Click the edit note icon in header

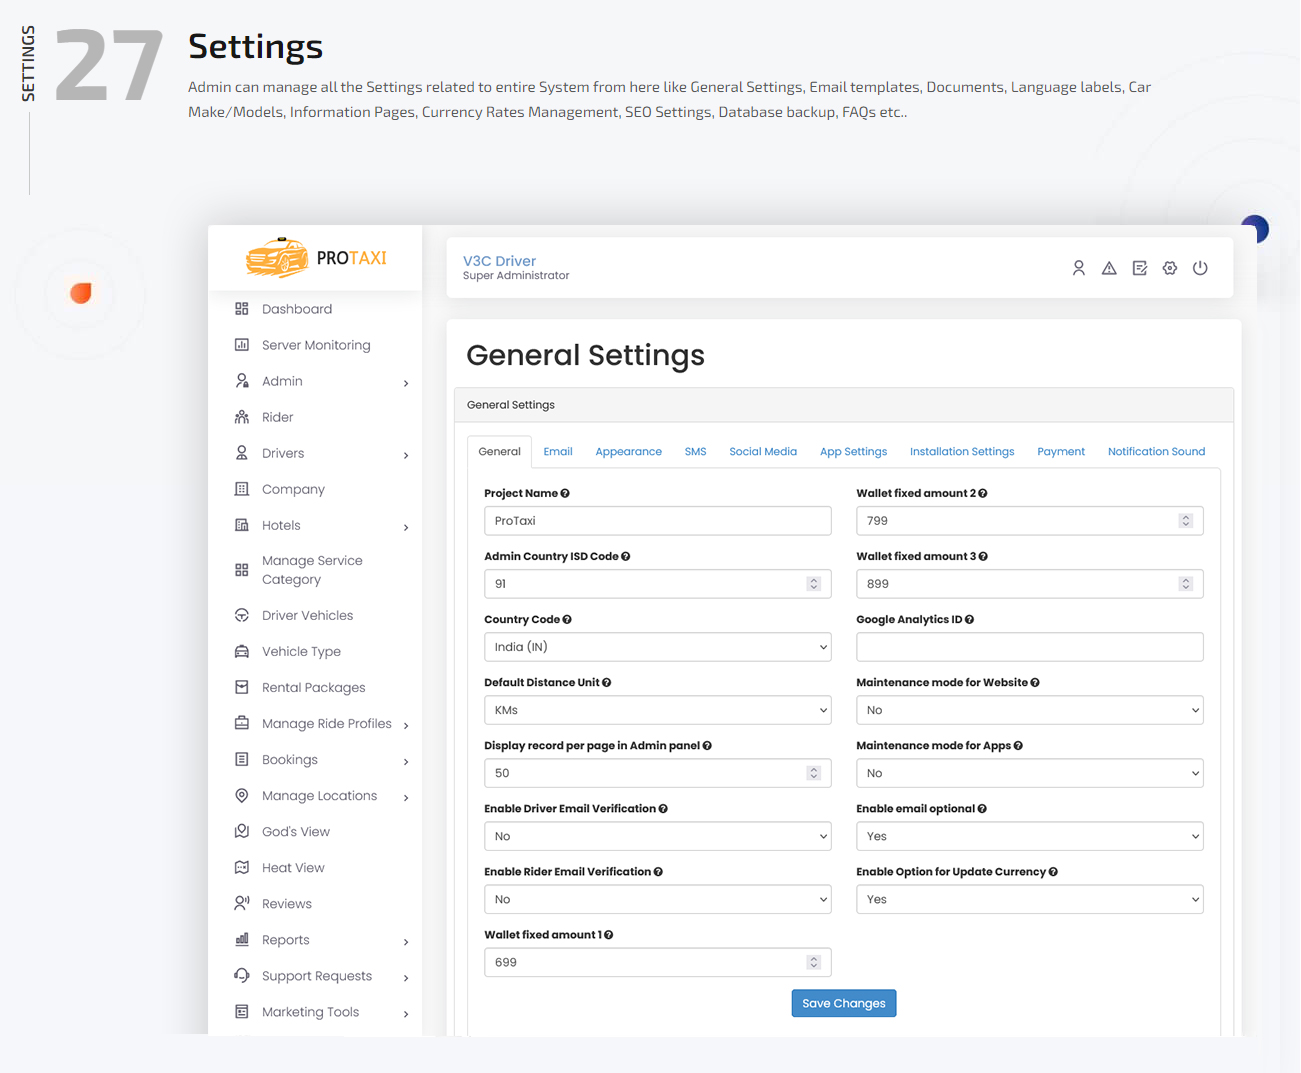[1140, 268]
